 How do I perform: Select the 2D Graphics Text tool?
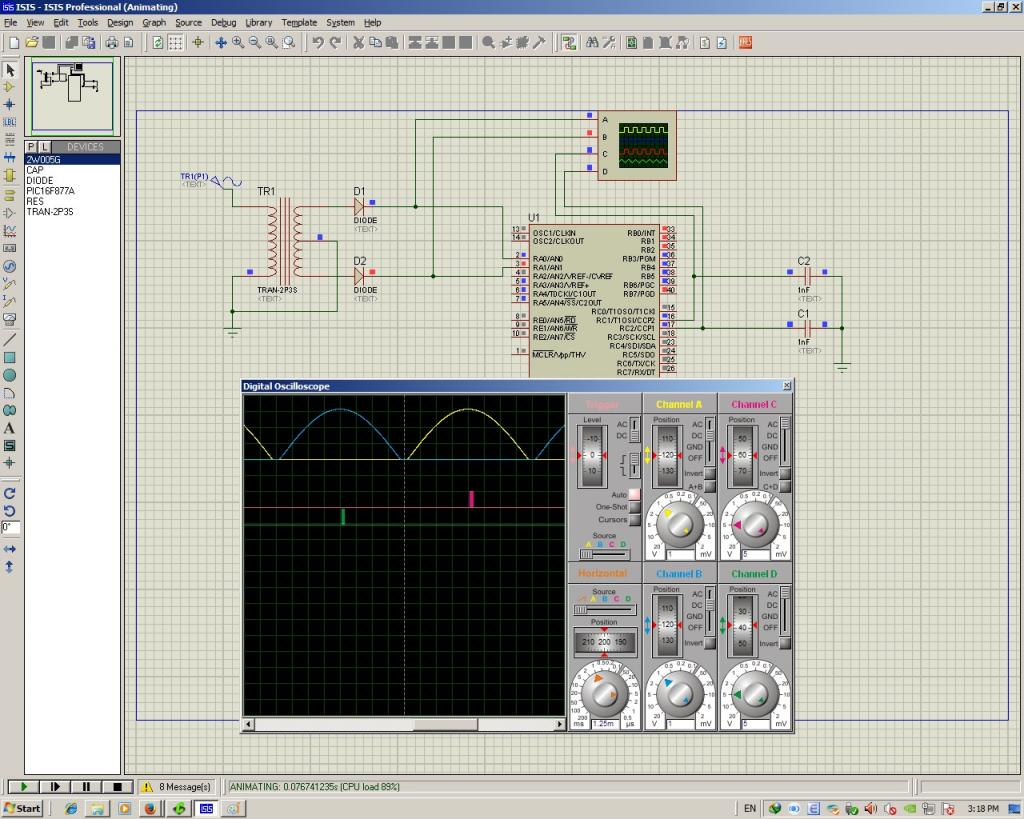10,428
